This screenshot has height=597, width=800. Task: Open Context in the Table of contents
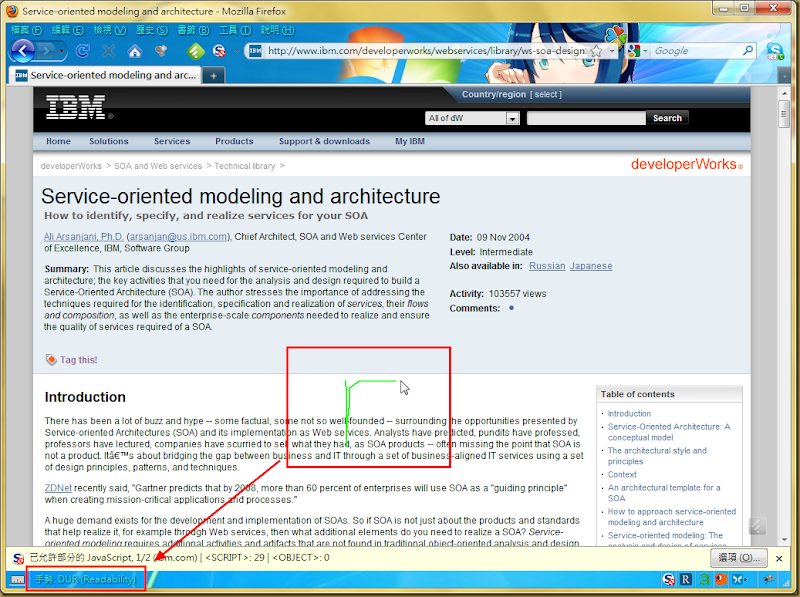(x=622, y=475)
